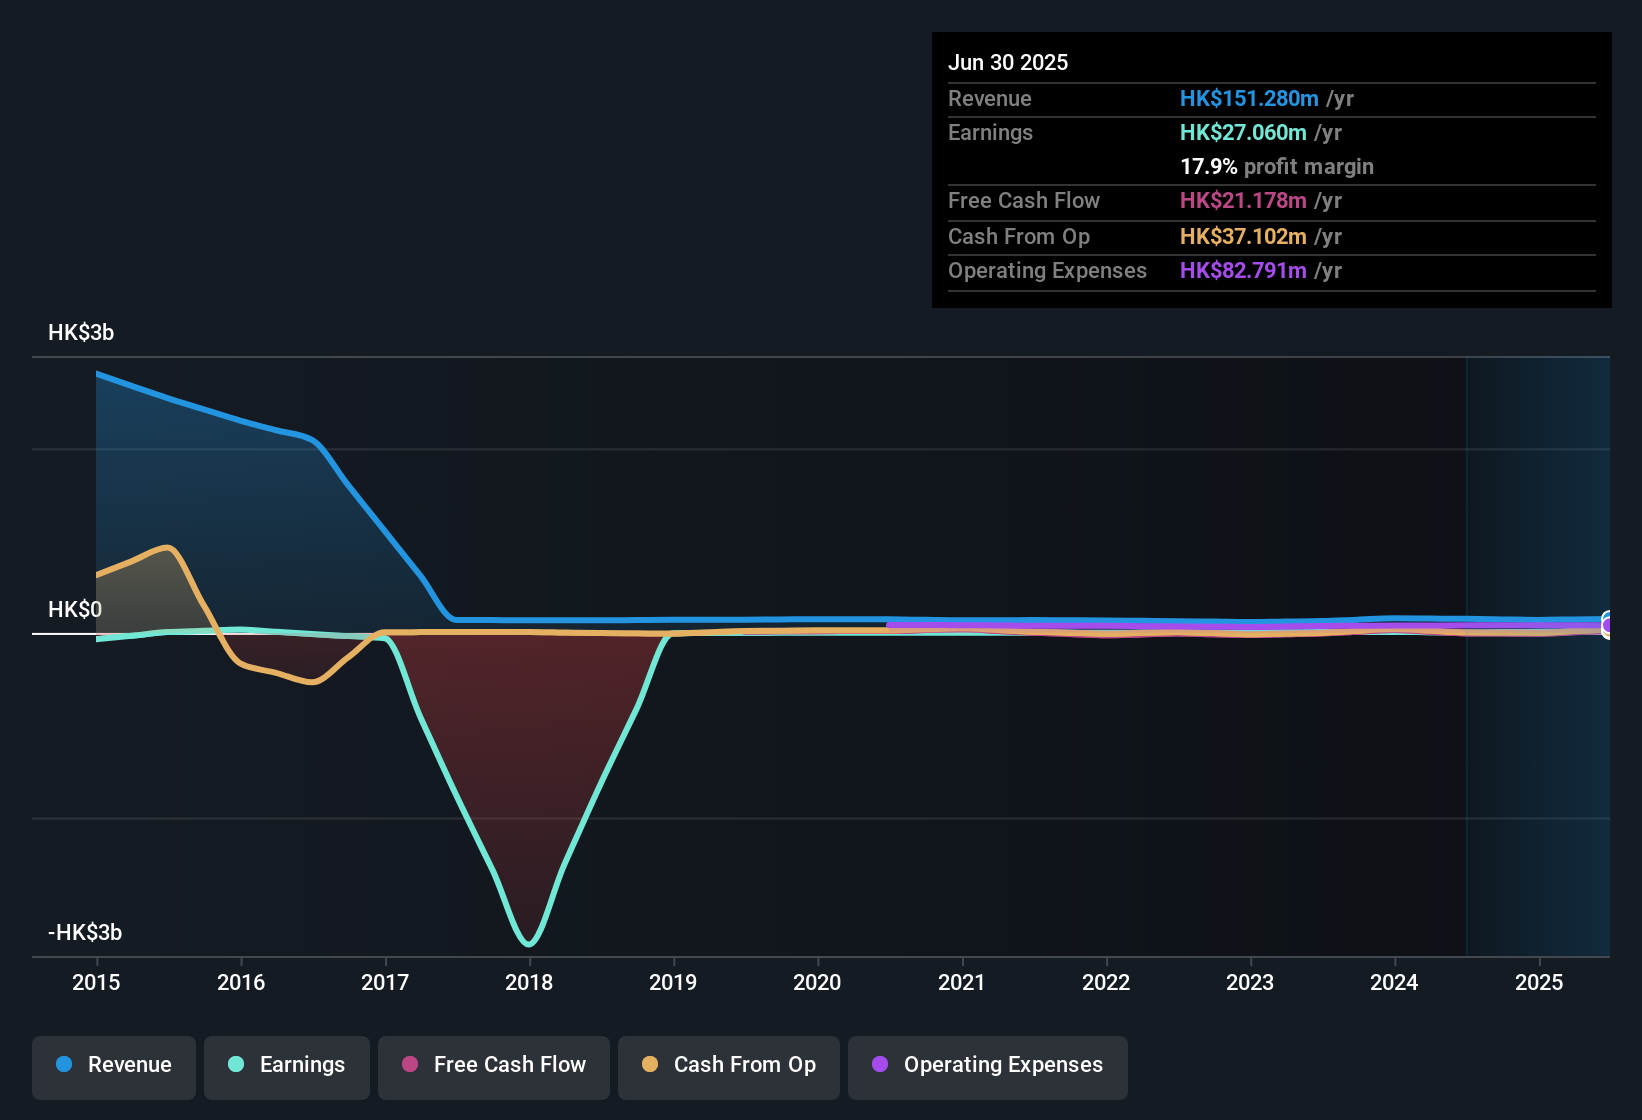This screenshot has height=1120, width=1642.
Task: Click the Revenue value HK$151.280m in tooltip
Action: coord(1249,99)
